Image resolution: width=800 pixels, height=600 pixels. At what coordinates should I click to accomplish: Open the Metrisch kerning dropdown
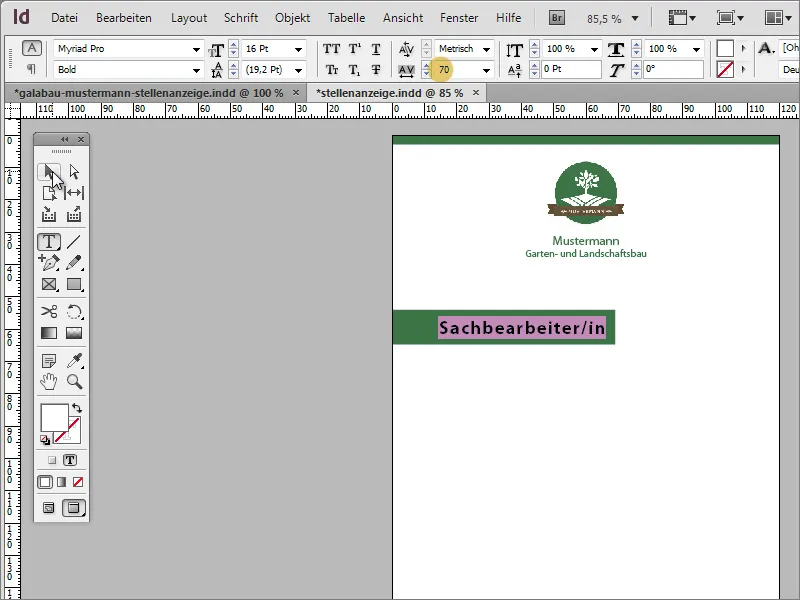pos(487,49)
